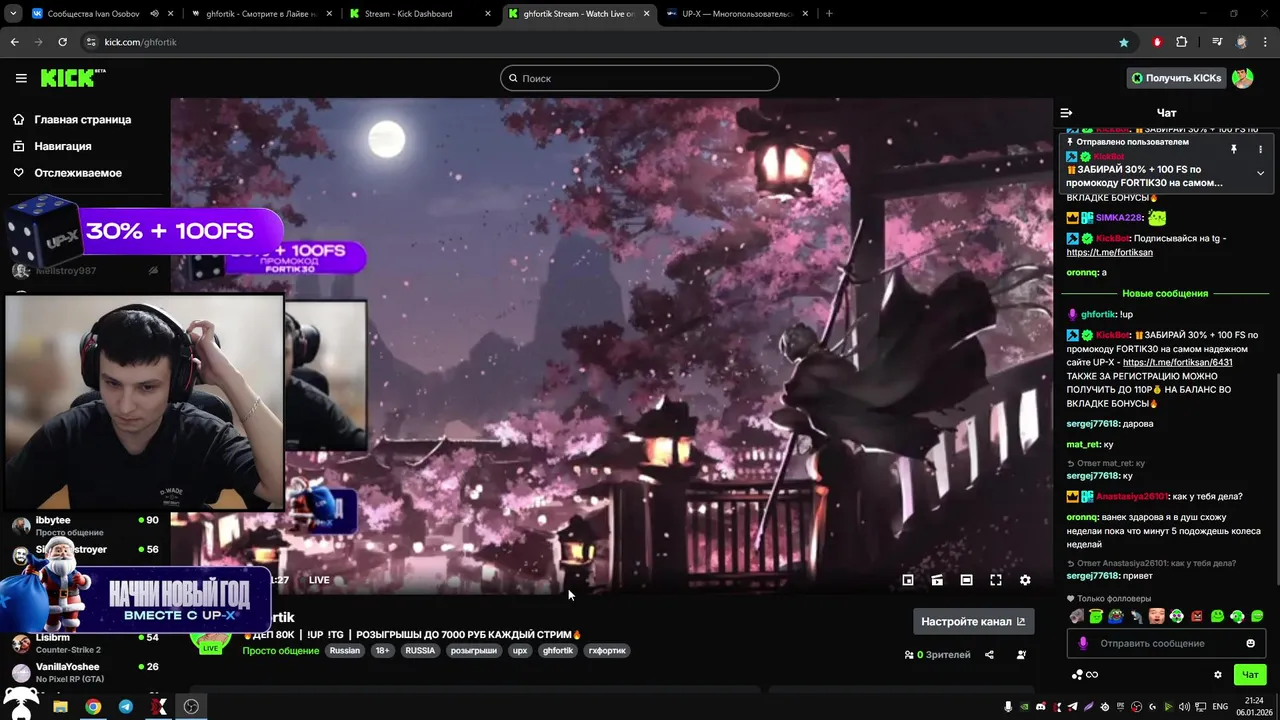Click the chat panel scrollbar
Viewport: 1280px width, 720px height.
(1276, 480)
